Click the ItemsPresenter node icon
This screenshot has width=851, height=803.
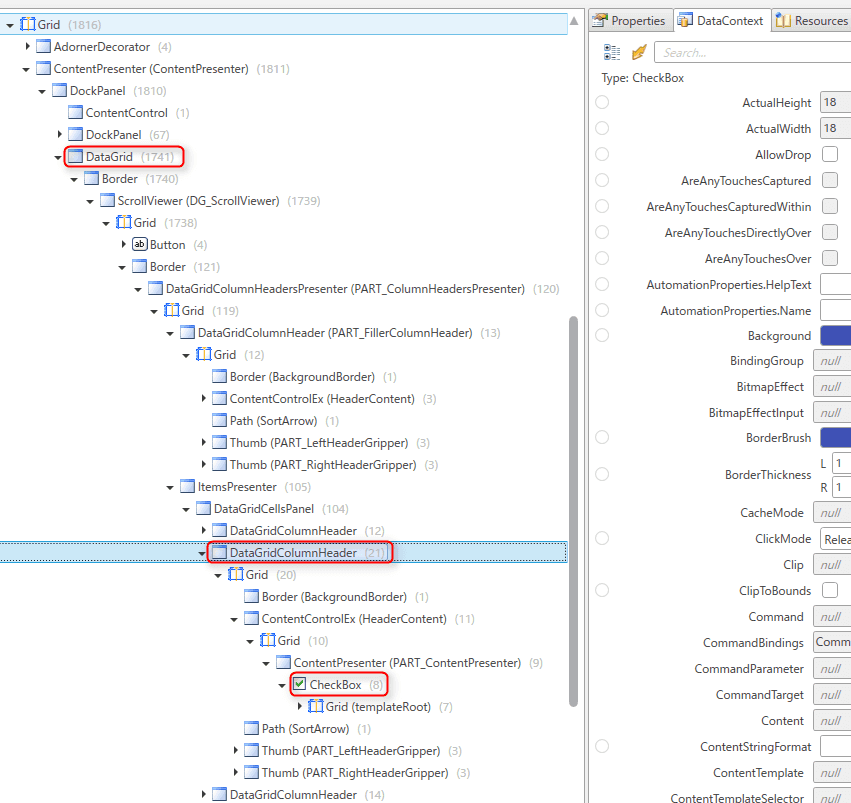point(186,486)
